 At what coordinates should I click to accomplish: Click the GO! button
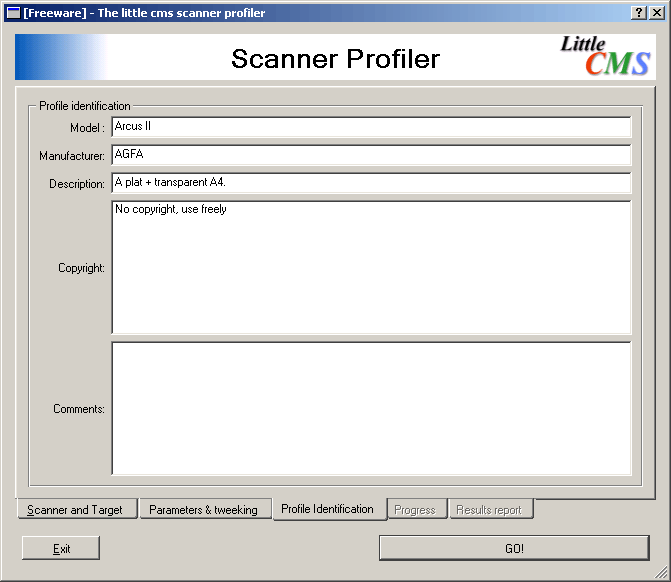pos(514,548)
